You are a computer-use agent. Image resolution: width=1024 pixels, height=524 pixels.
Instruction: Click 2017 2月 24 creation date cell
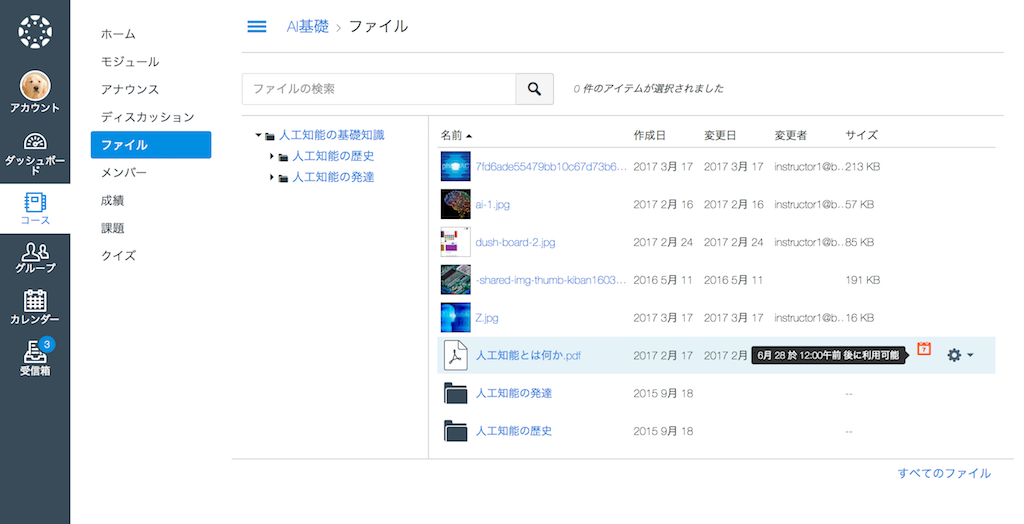pos(663,242)
